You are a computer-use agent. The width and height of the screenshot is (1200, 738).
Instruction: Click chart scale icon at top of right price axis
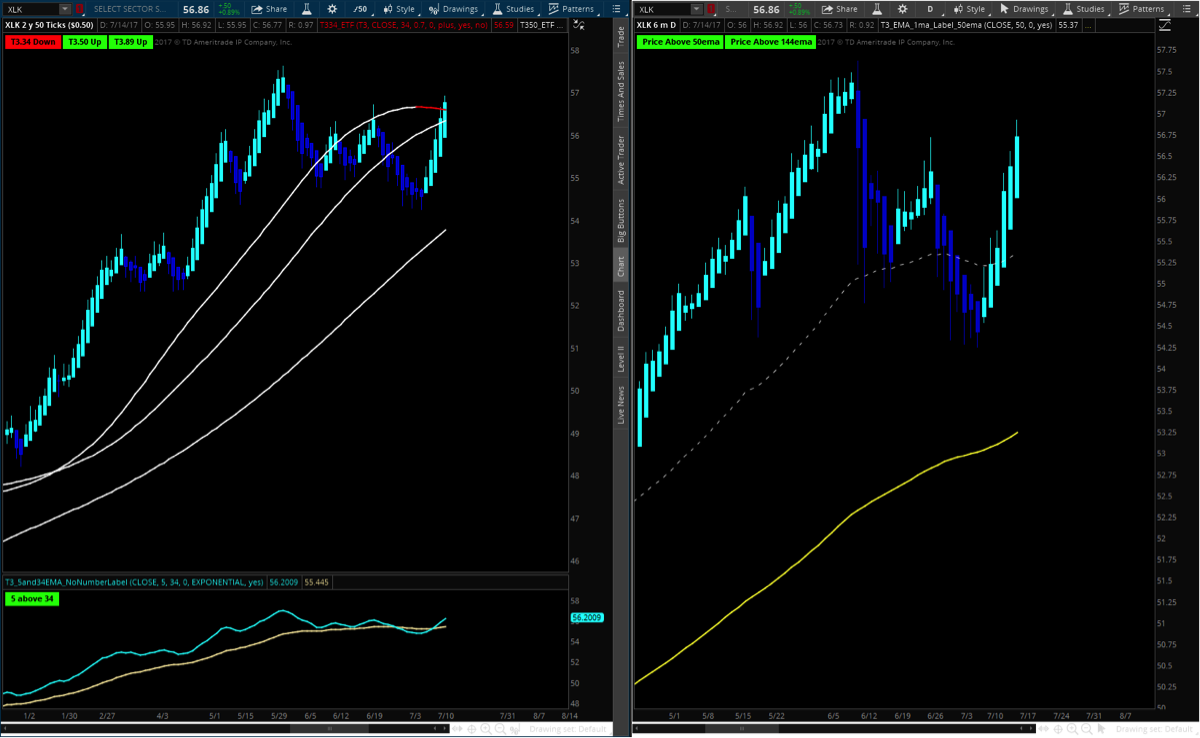1165,24
